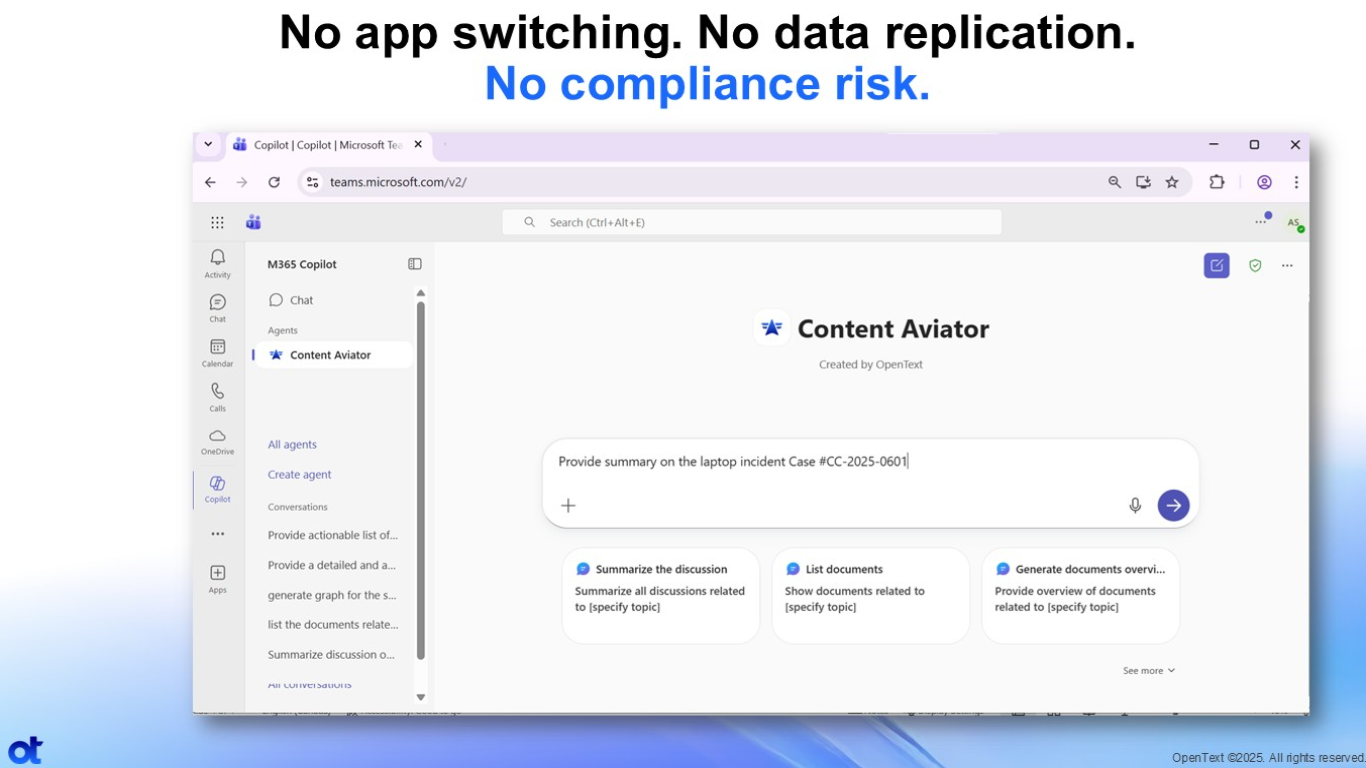1366x768 pixels.
Task: Toggle the M365 Copilot side panel icon
Action: [415, 264]
